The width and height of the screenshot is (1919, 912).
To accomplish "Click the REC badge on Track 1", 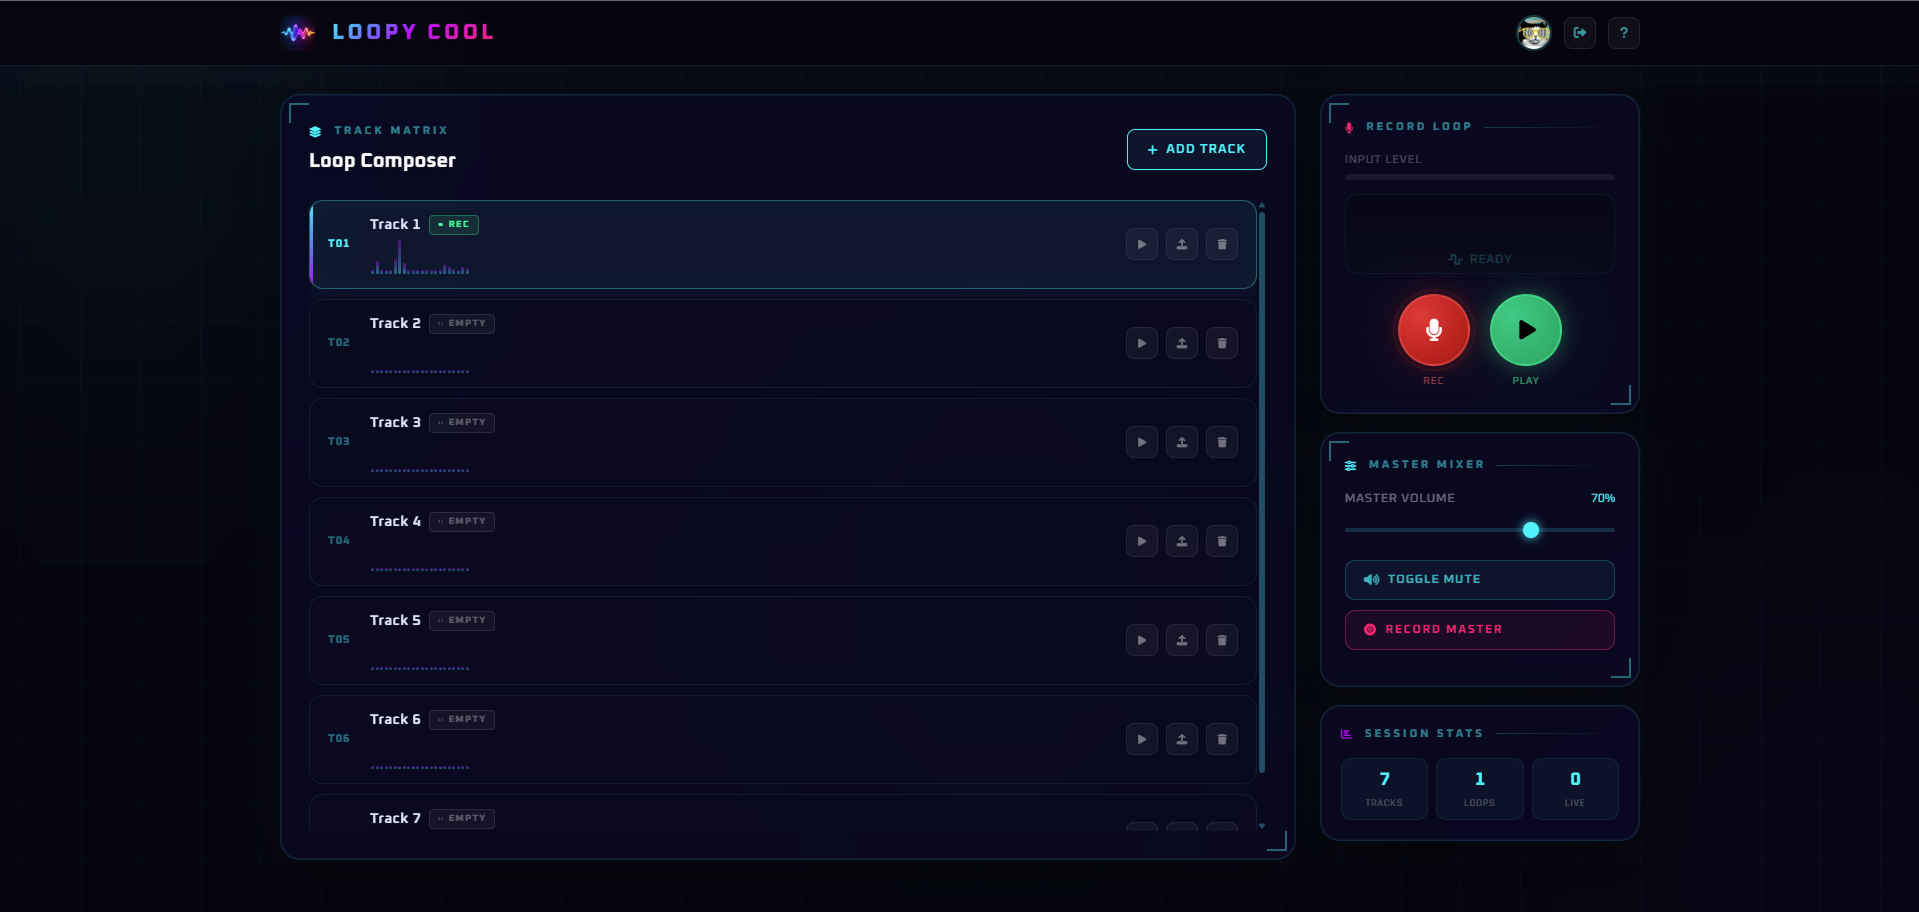I will pos(454,224).
